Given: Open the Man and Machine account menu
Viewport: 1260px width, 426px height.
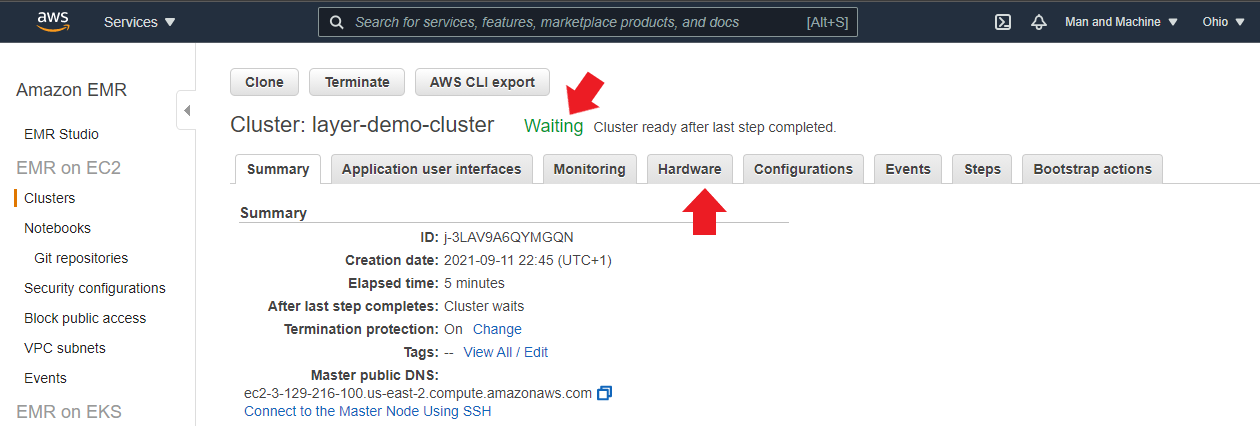Looking at the screenshot, I should pyautogui.click(x=1121, y=22).
